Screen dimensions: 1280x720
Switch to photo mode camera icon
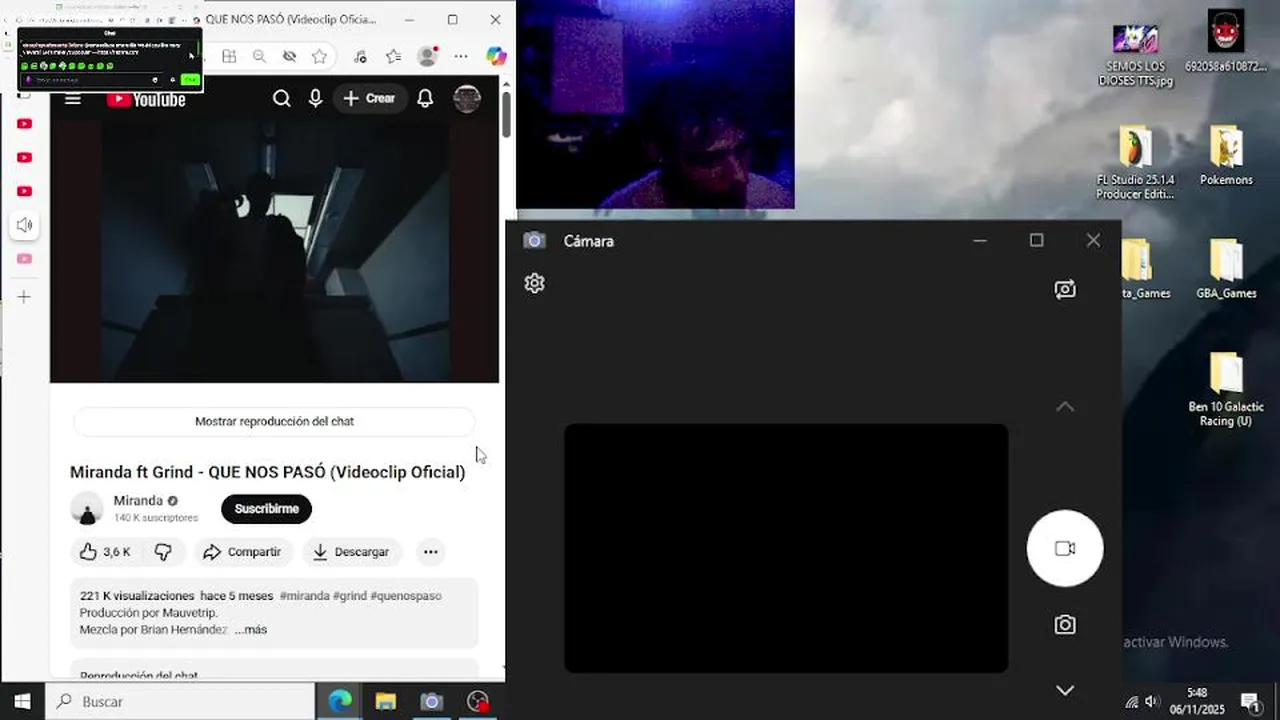(1065, 625)
